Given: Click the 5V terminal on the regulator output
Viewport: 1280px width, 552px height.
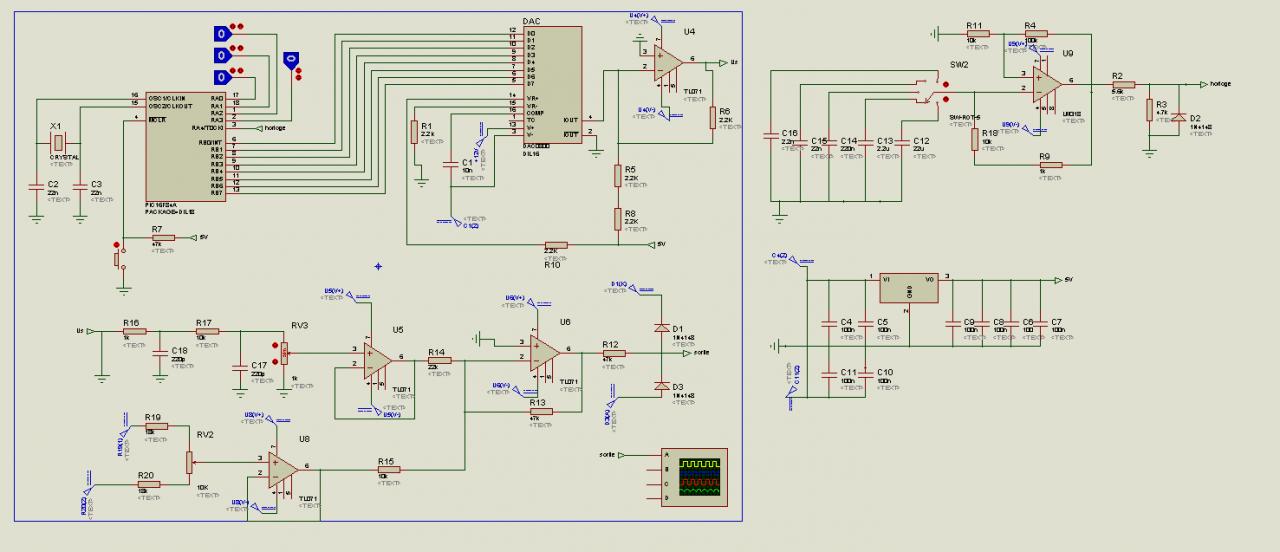Looking at the screenshot, I should [x=1064, y=280].
